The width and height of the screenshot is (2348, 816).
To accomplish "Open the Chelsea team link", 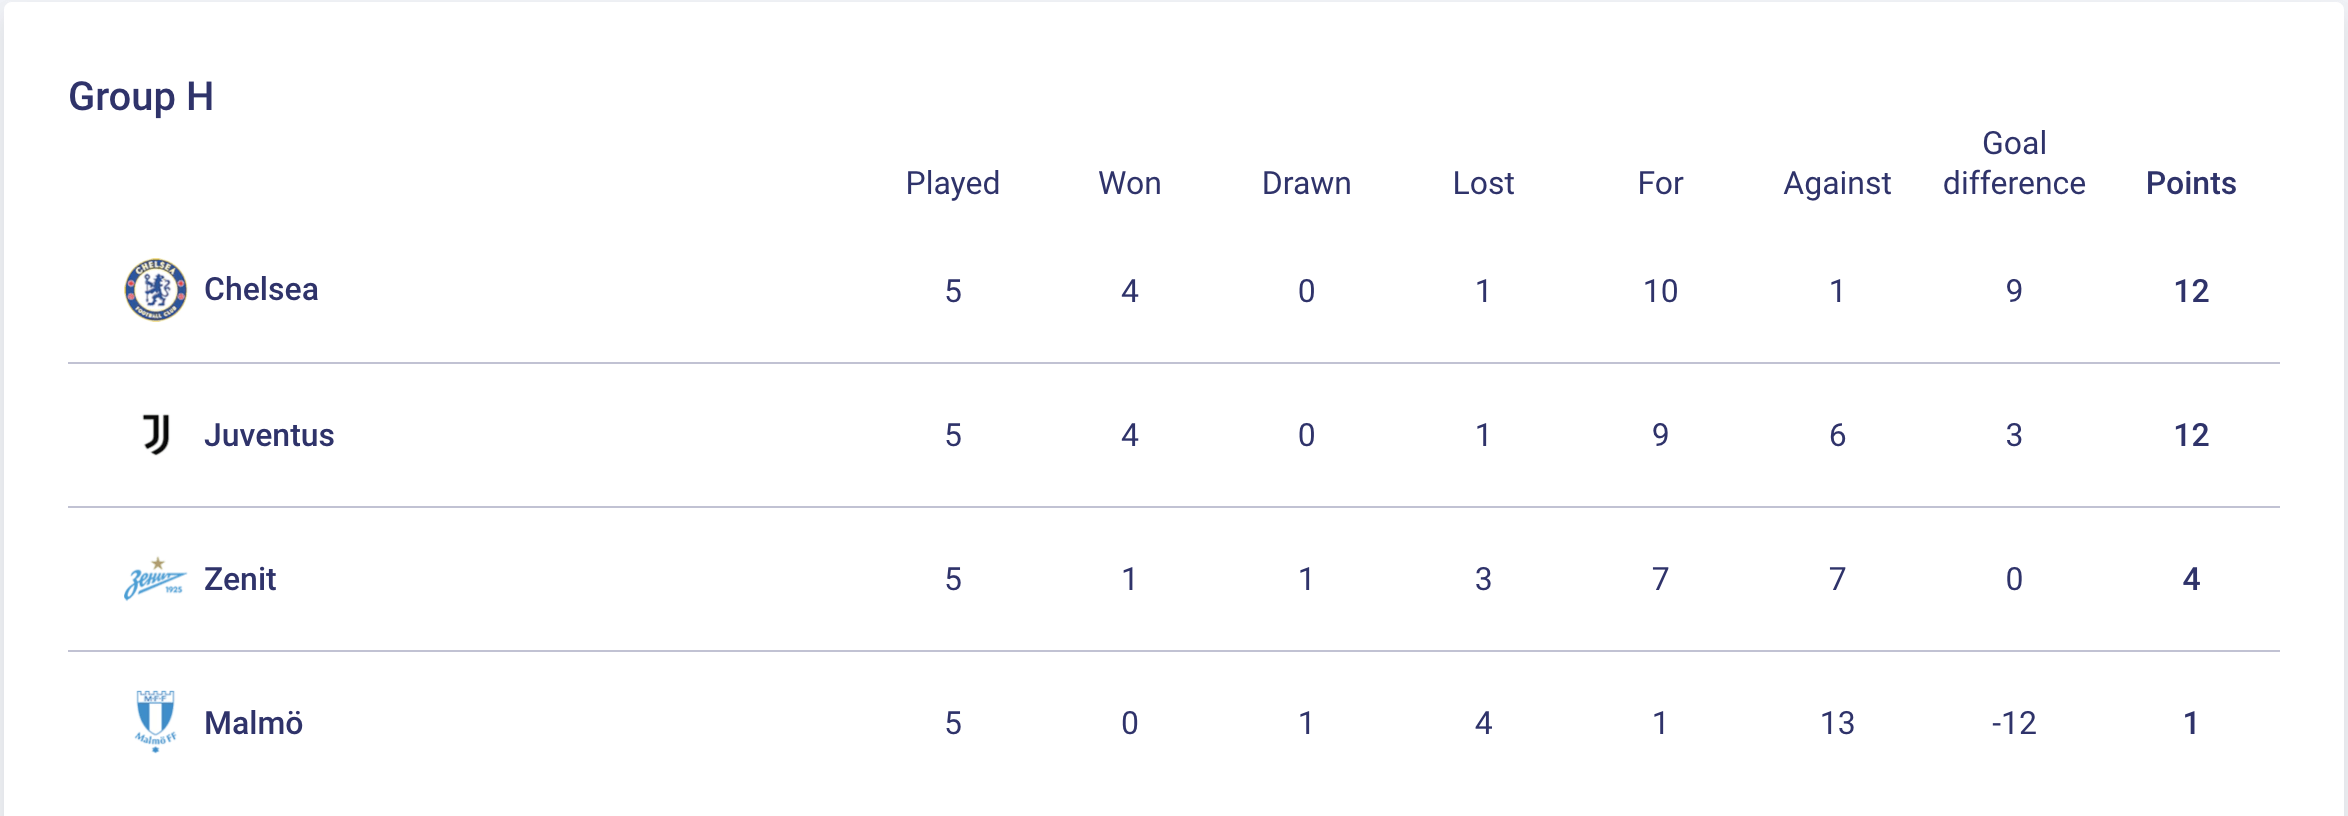I will coord(261,290).
